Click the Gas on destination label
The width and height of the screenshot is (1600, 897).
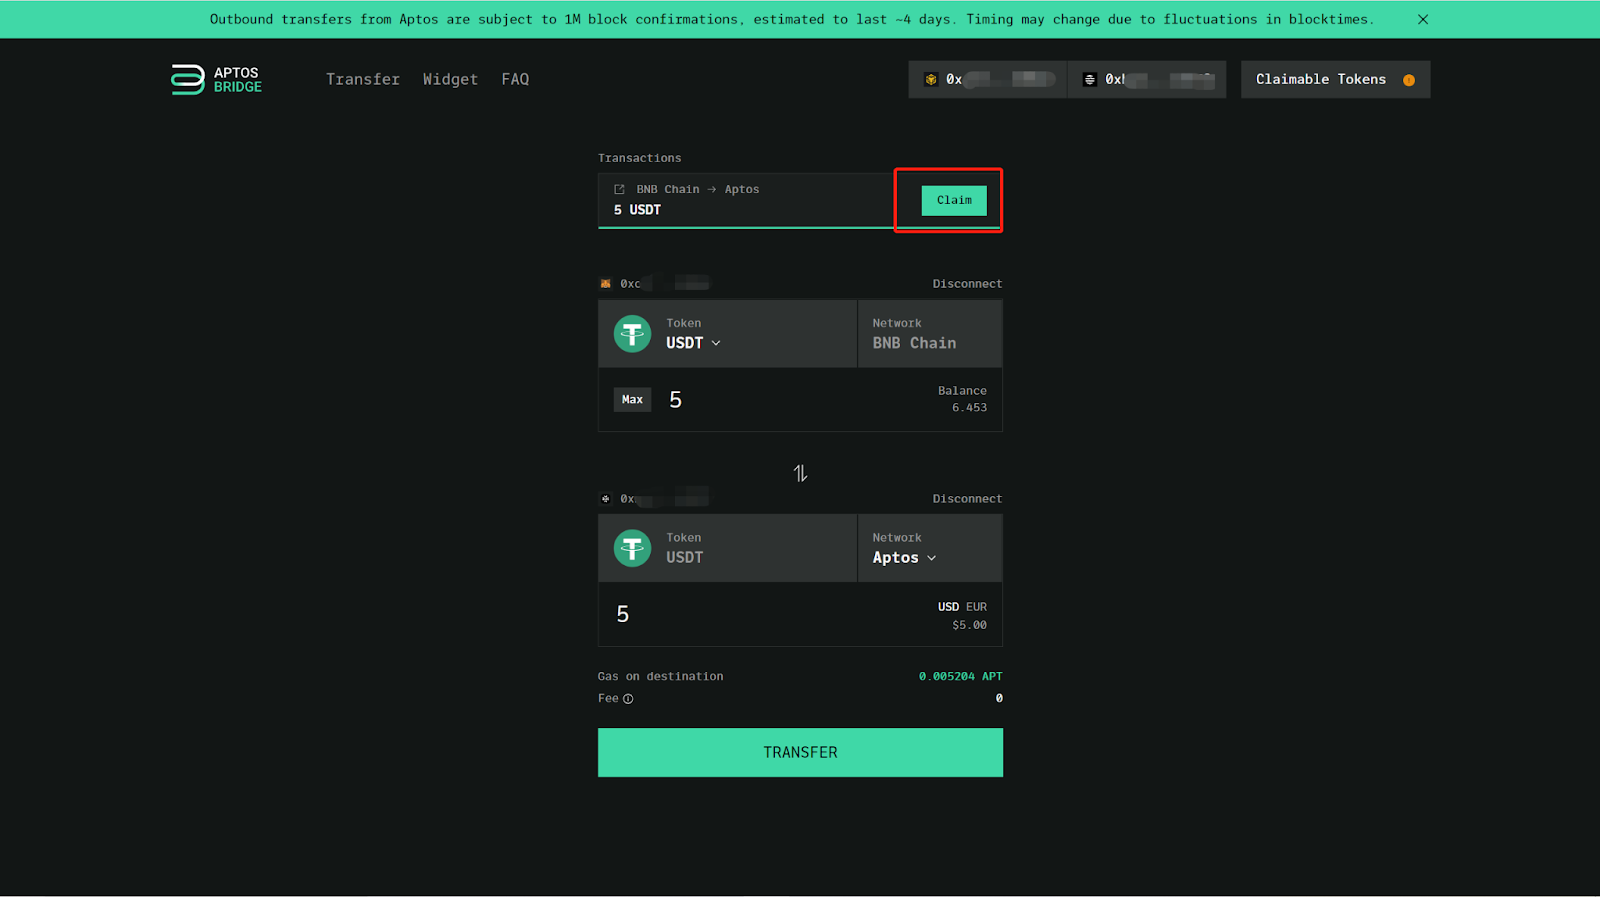pyautogui.click(x=660, y=677)
